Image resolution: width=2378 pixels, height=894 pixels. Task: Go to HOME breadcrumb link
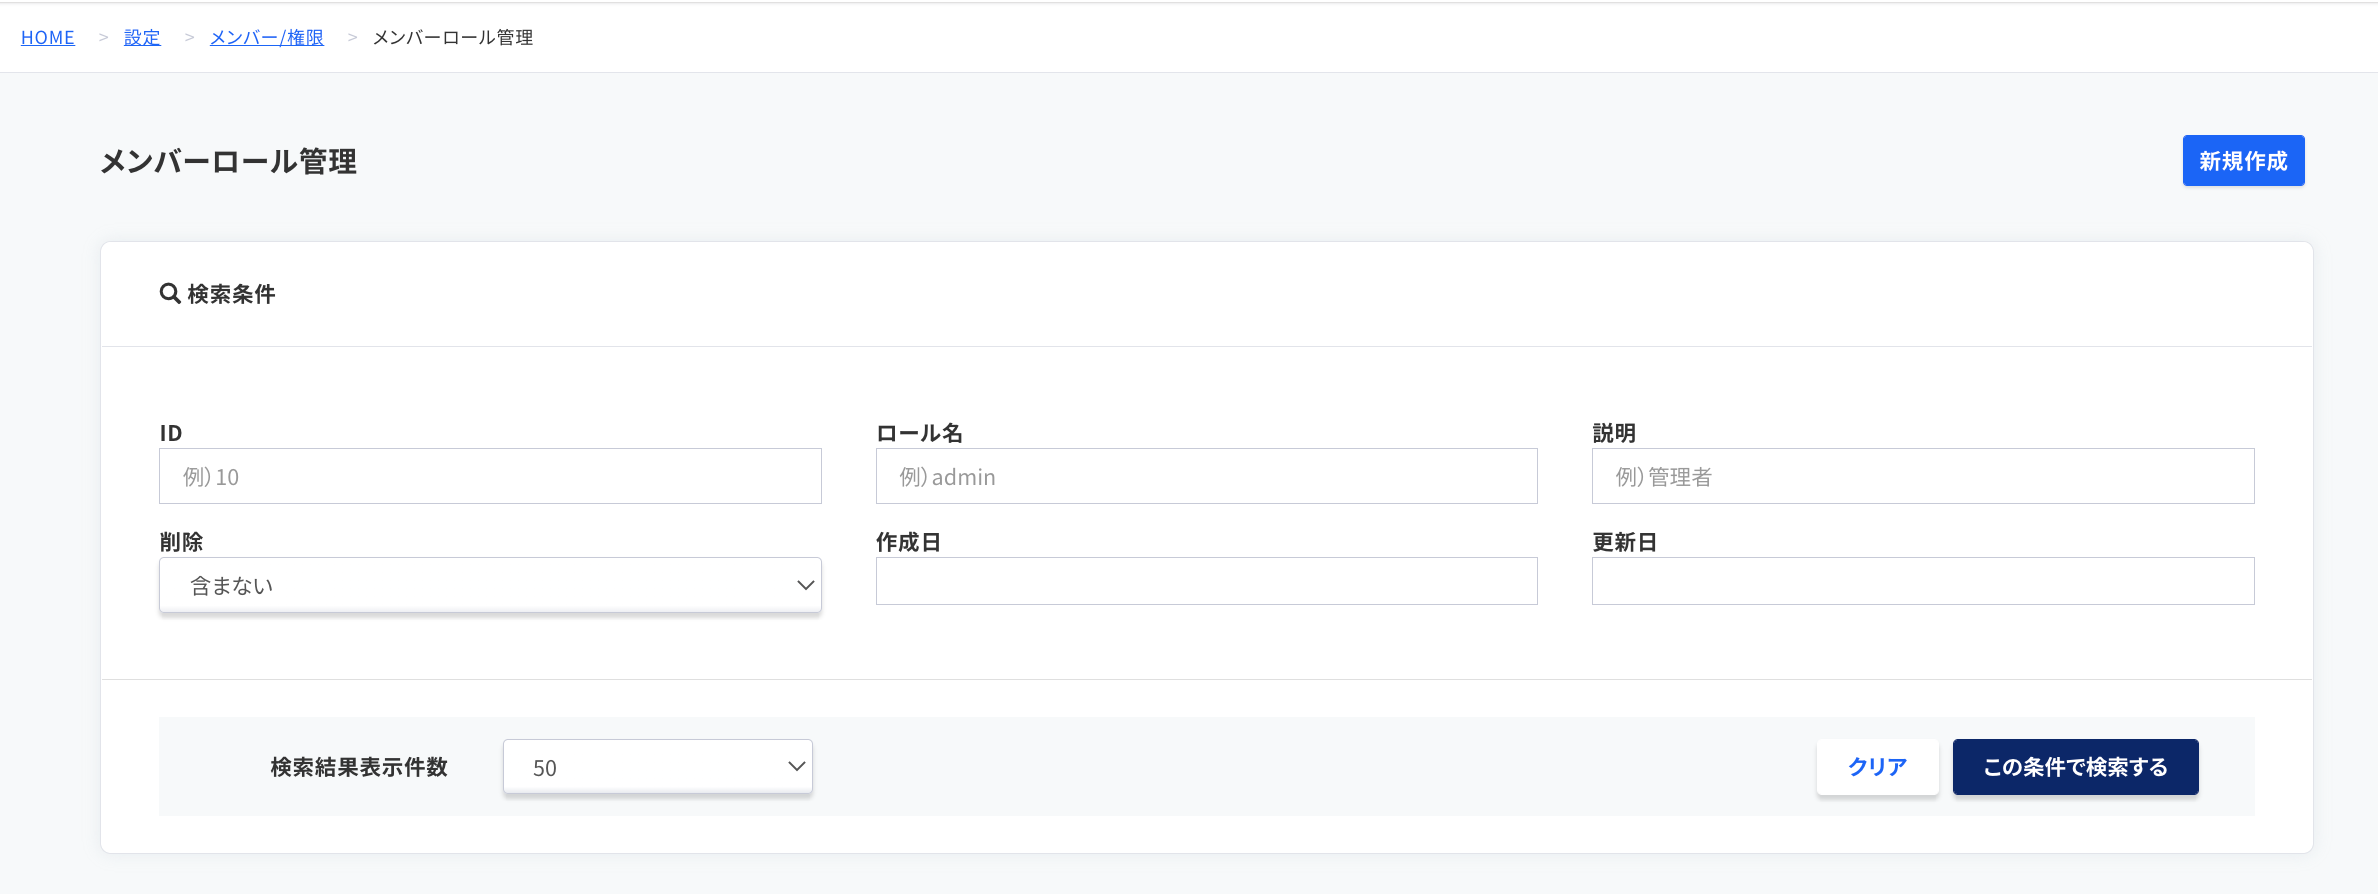click(x=48, y=37)
